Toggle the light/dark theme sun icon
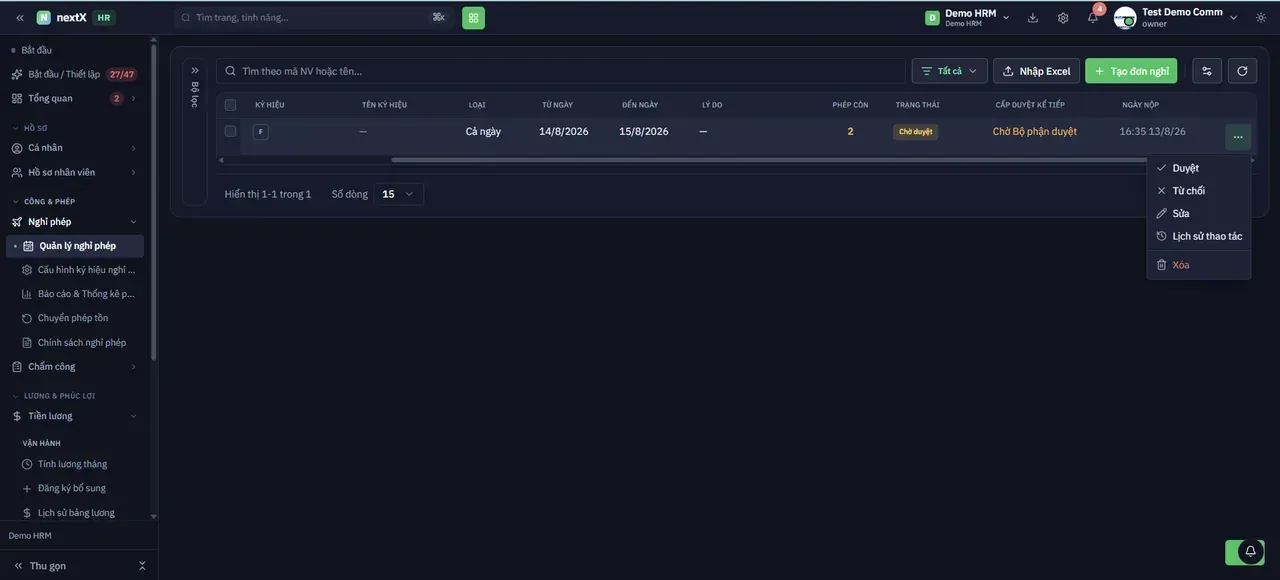The height and width of the screenshot is (580, 1280). 1261,18
